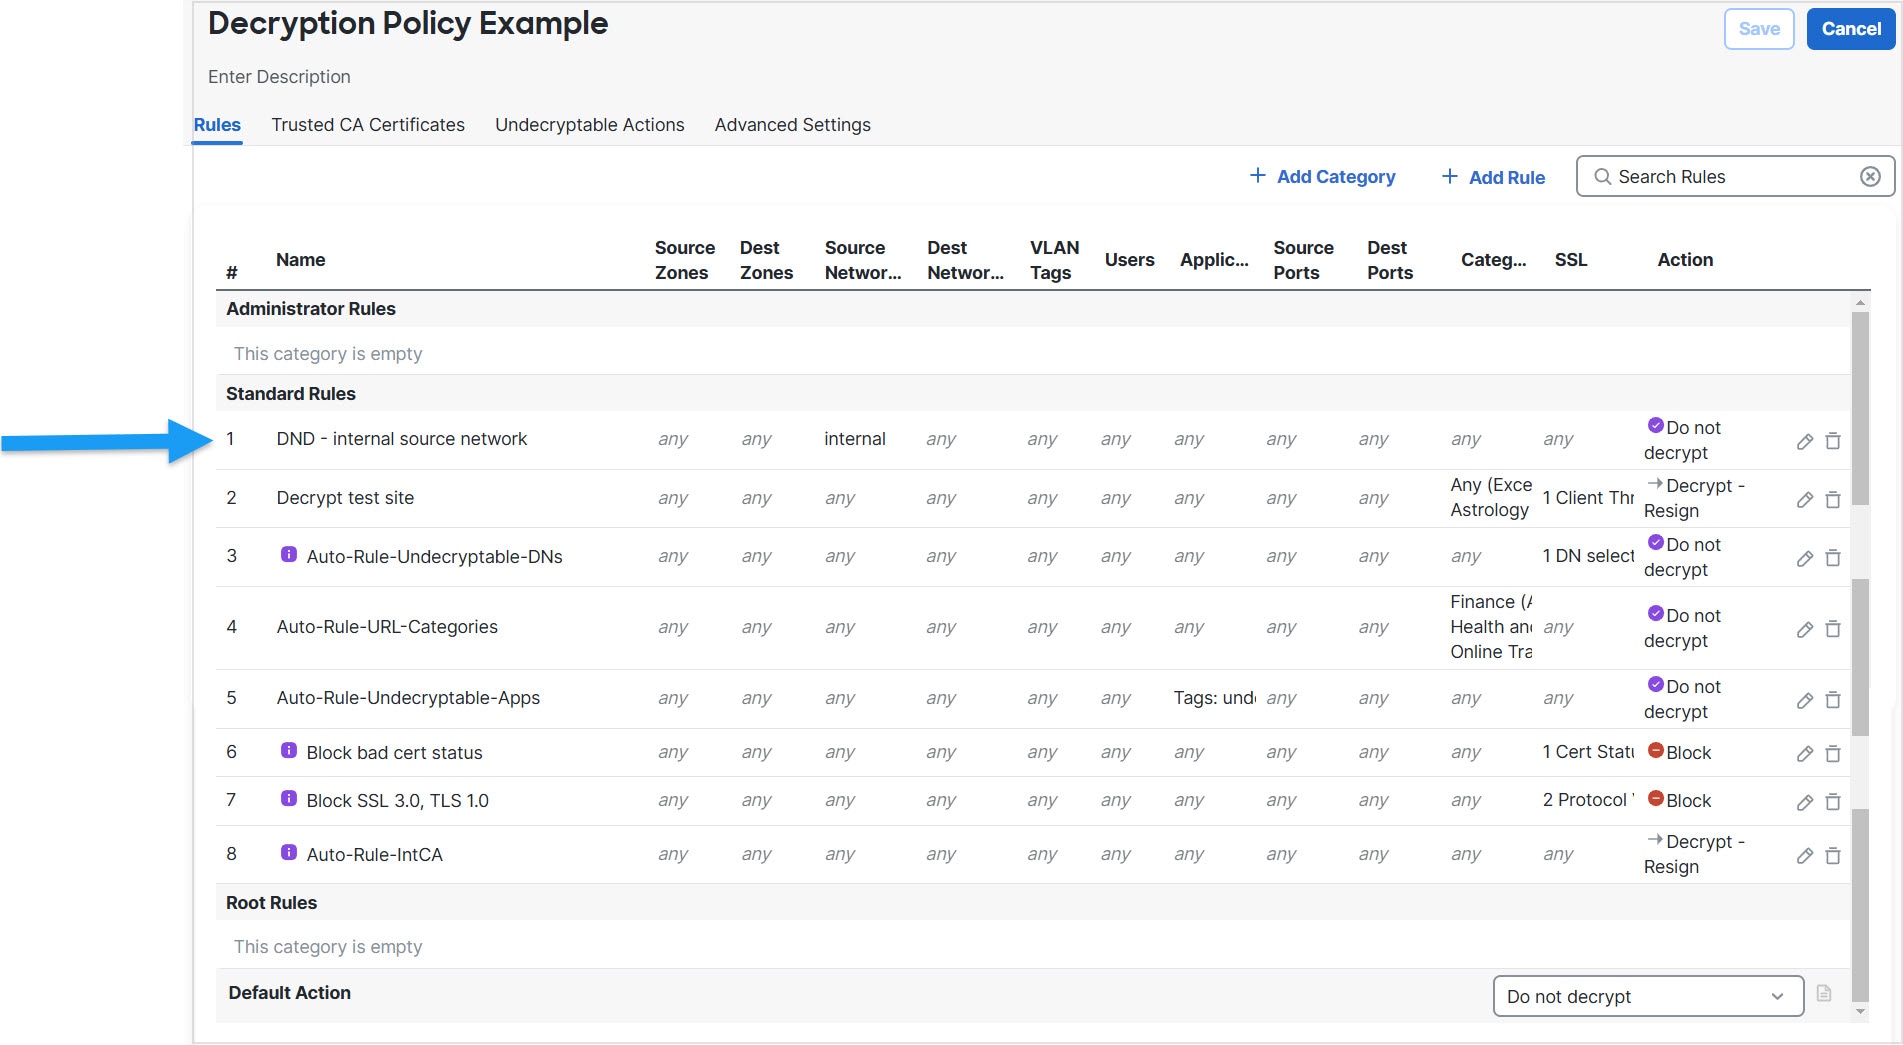Viewport: 1903px width, 1045px height.
Task: Click 'Any (Exce Astrology' category cell
Action: pos(1491,498)
